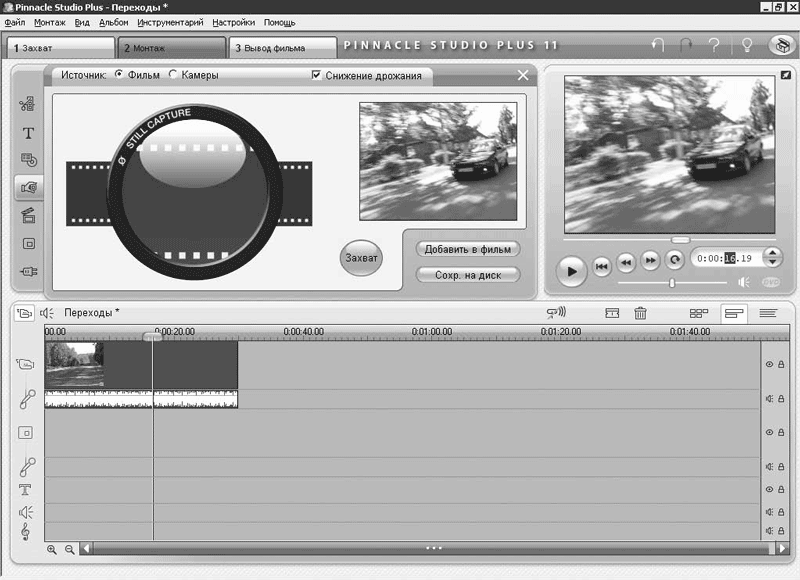Switch to text list view
The image size is (800, 580).
767,313
